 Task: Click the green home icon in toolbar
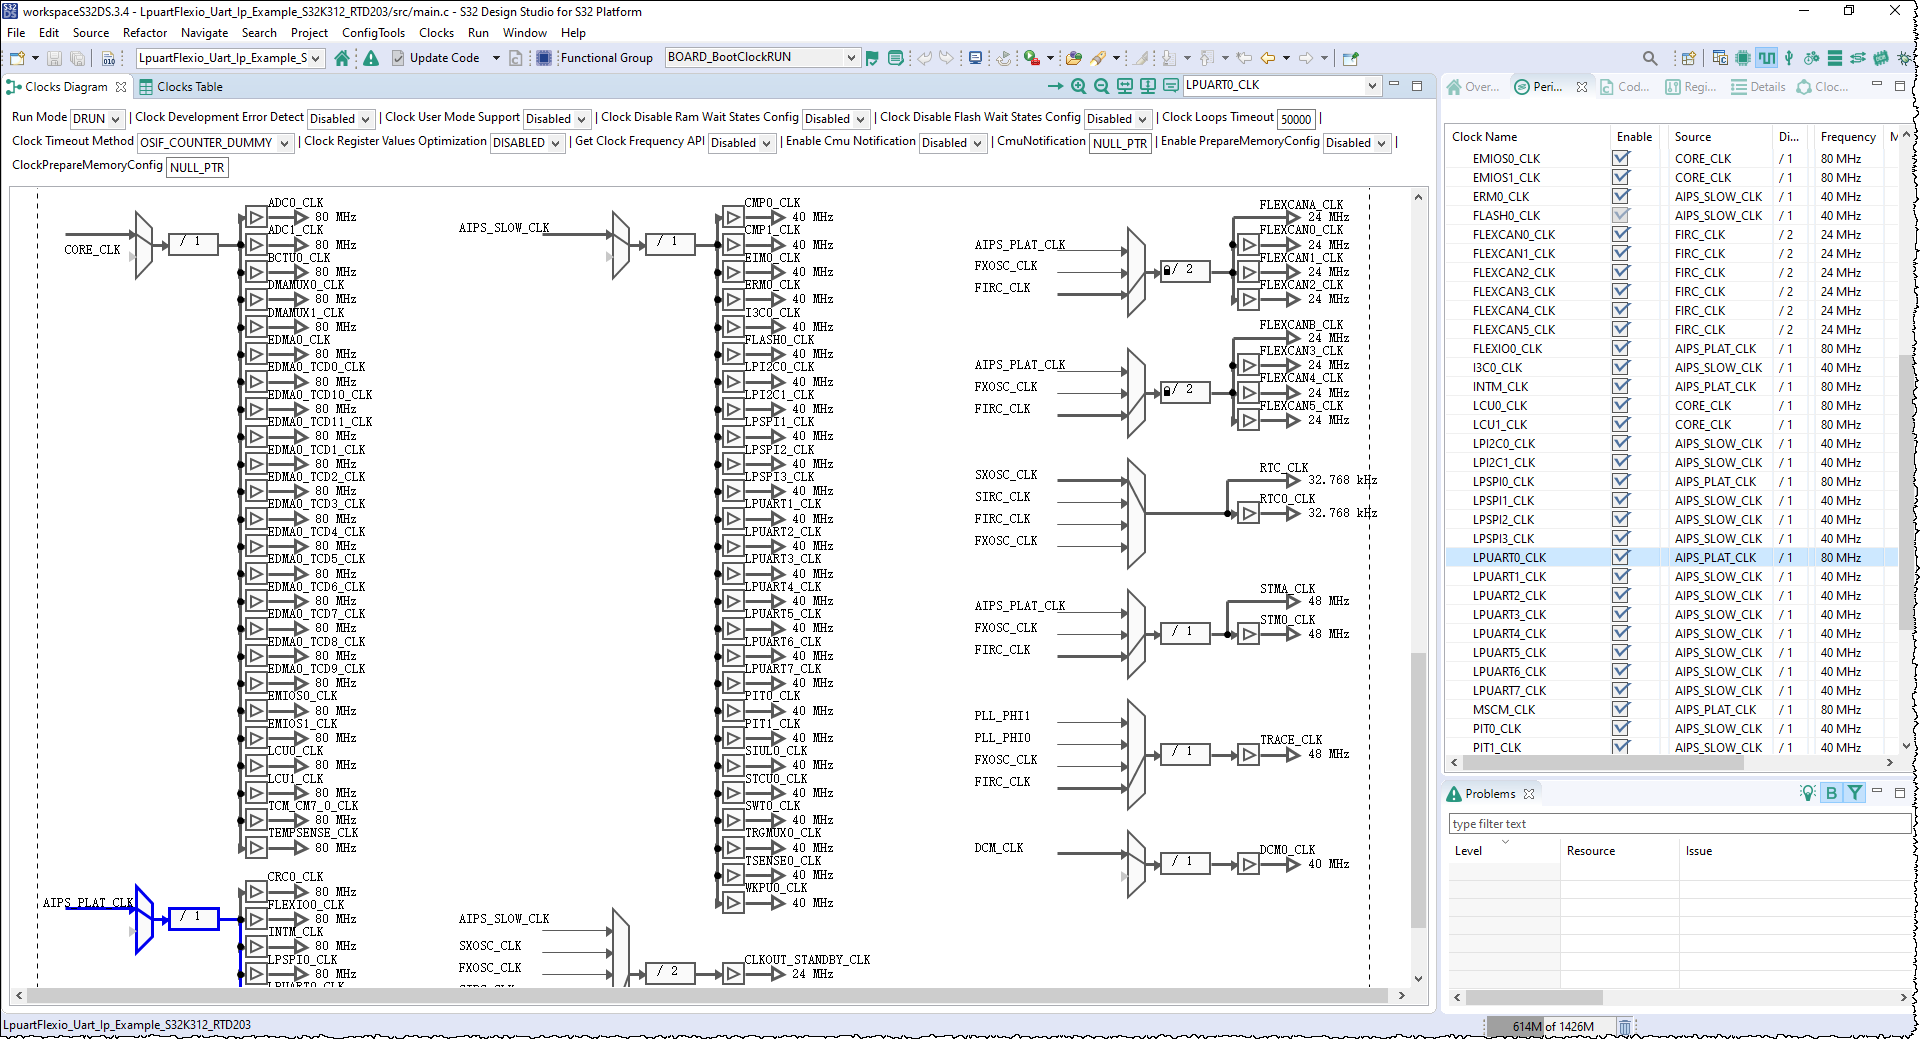coord(342,58)
